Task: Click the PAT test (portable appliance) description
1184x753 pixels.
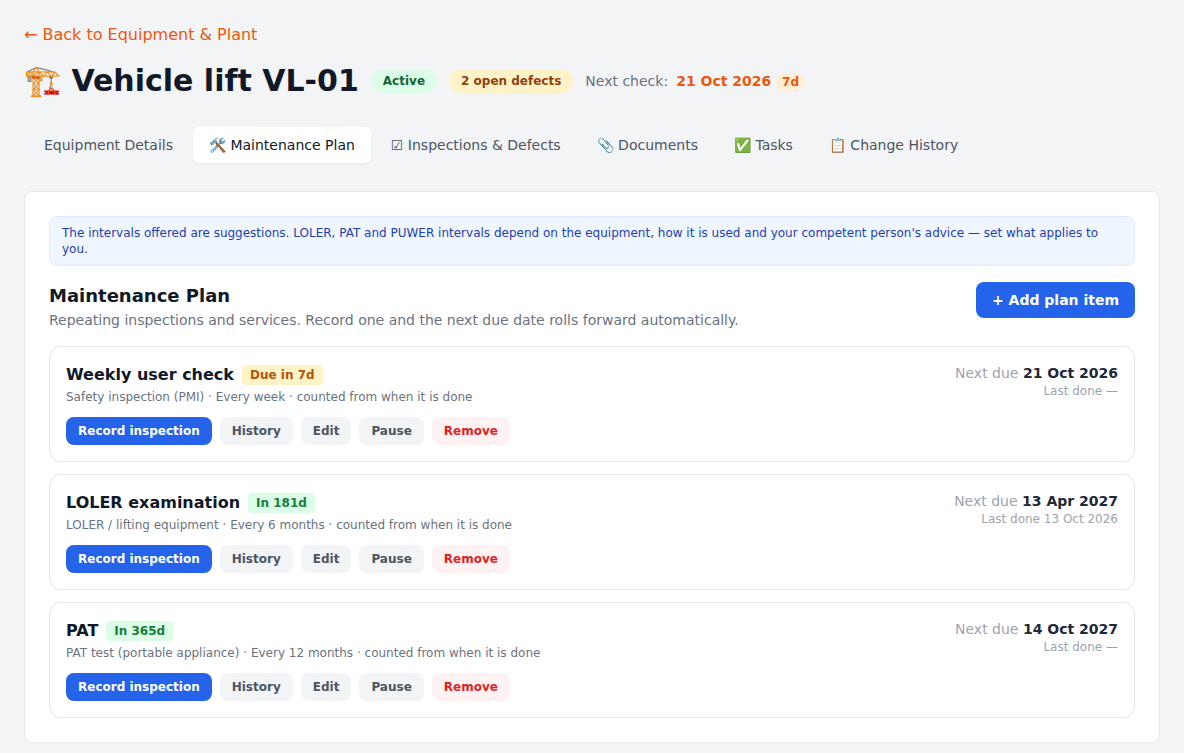Action: click(303, 653)
